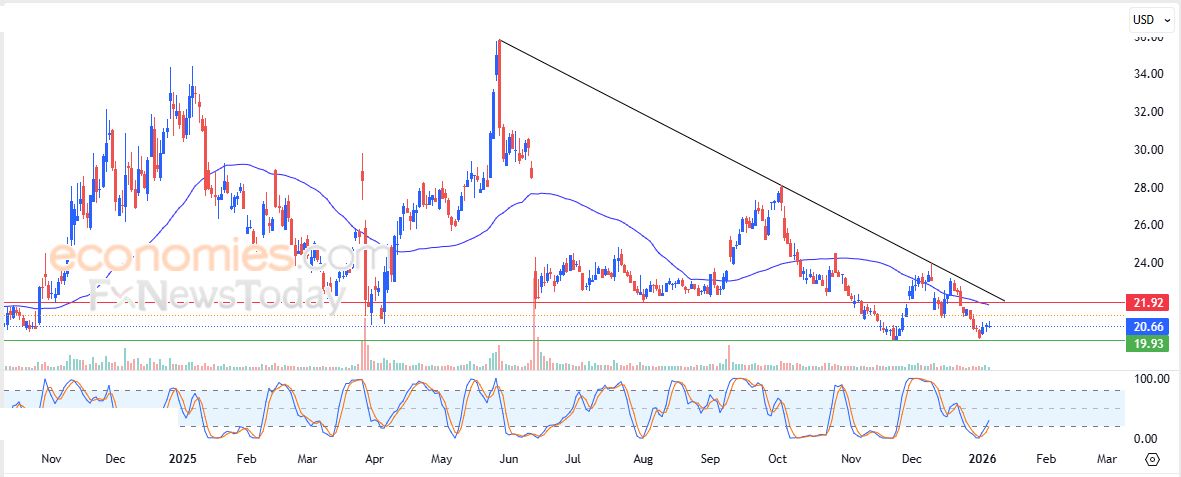Click the Oct label on time axis
Viewport: 1181px width, 477px height.
coord(777,459)
